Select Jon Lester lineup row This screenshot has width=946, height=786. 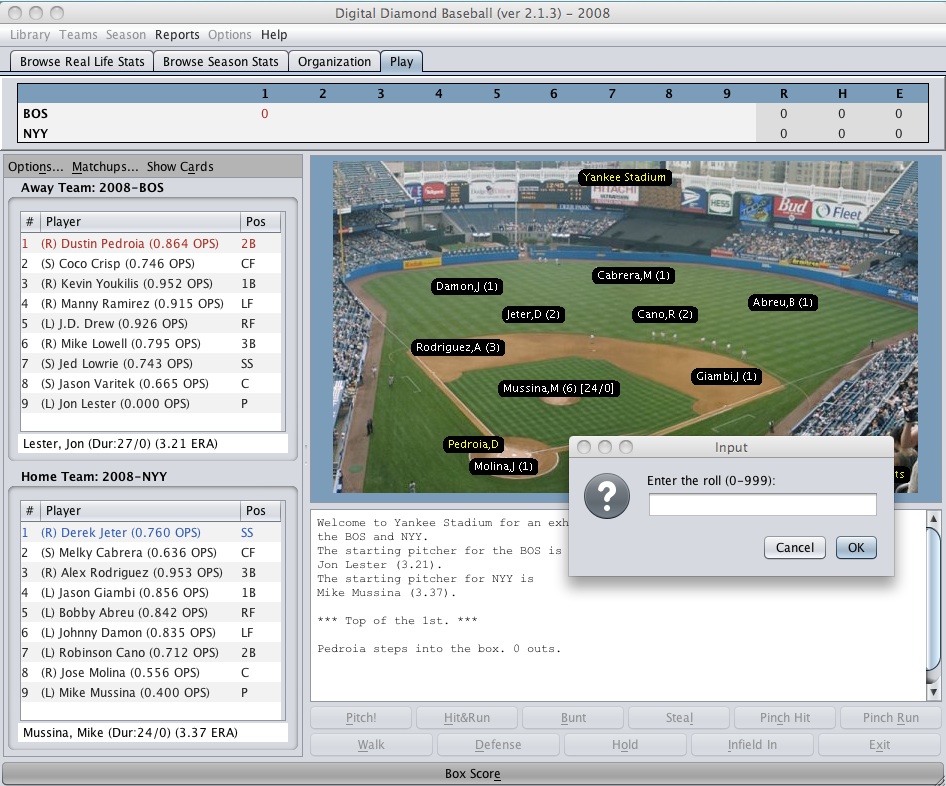pos(151,404)
